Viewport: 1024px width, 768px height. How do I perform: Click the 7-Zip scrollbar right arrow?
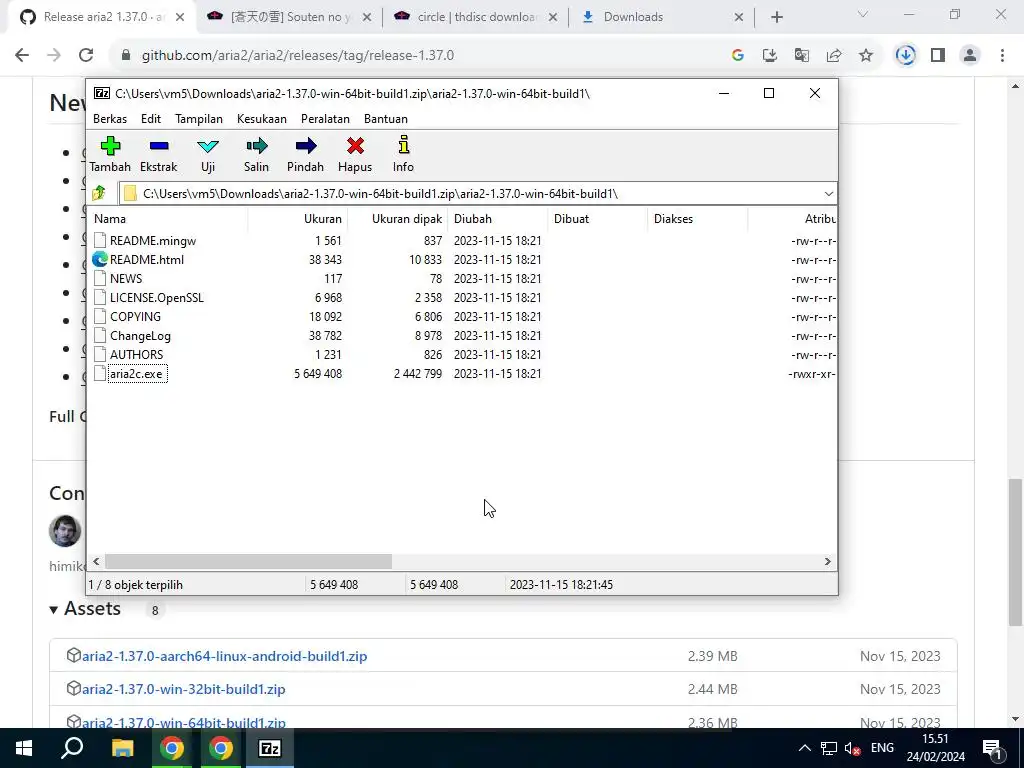[x=827, y=562]
